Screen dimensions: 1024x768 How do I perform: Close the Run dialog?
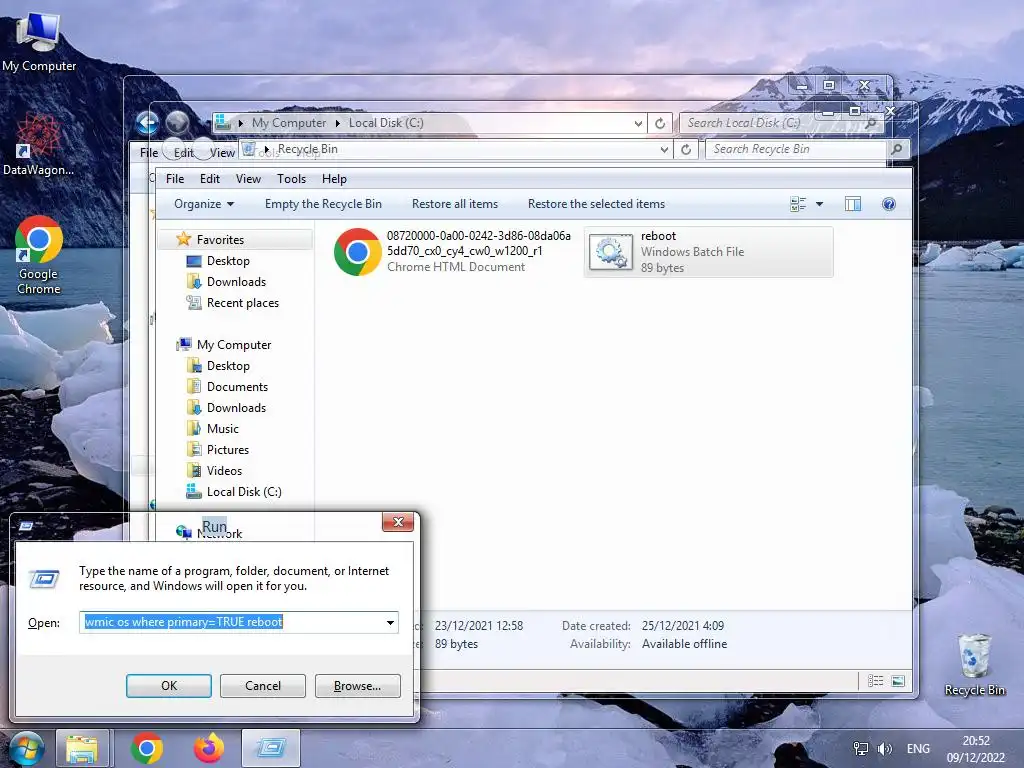[398, 522]
